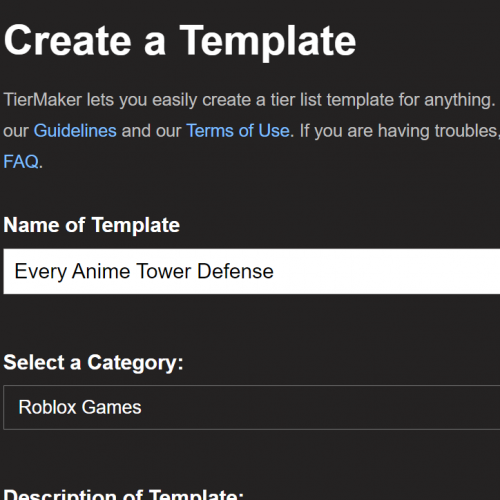The width and height of the screenshot is (500, 500).
Task: Open the Guidelines link
Action: [75, 131]
